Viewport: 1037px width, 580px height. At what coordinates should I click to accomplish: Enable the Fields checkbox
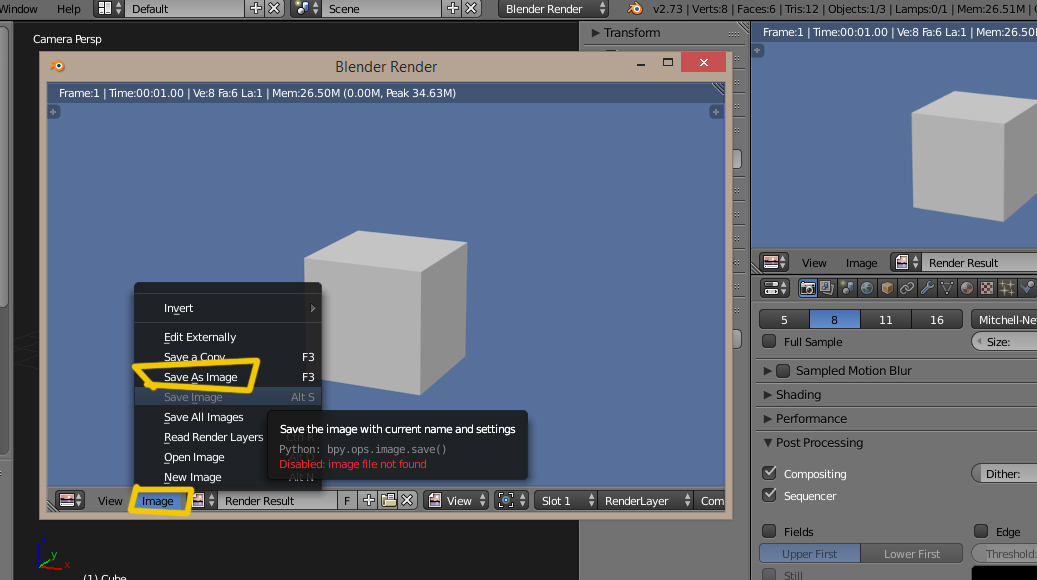[768, 531]
